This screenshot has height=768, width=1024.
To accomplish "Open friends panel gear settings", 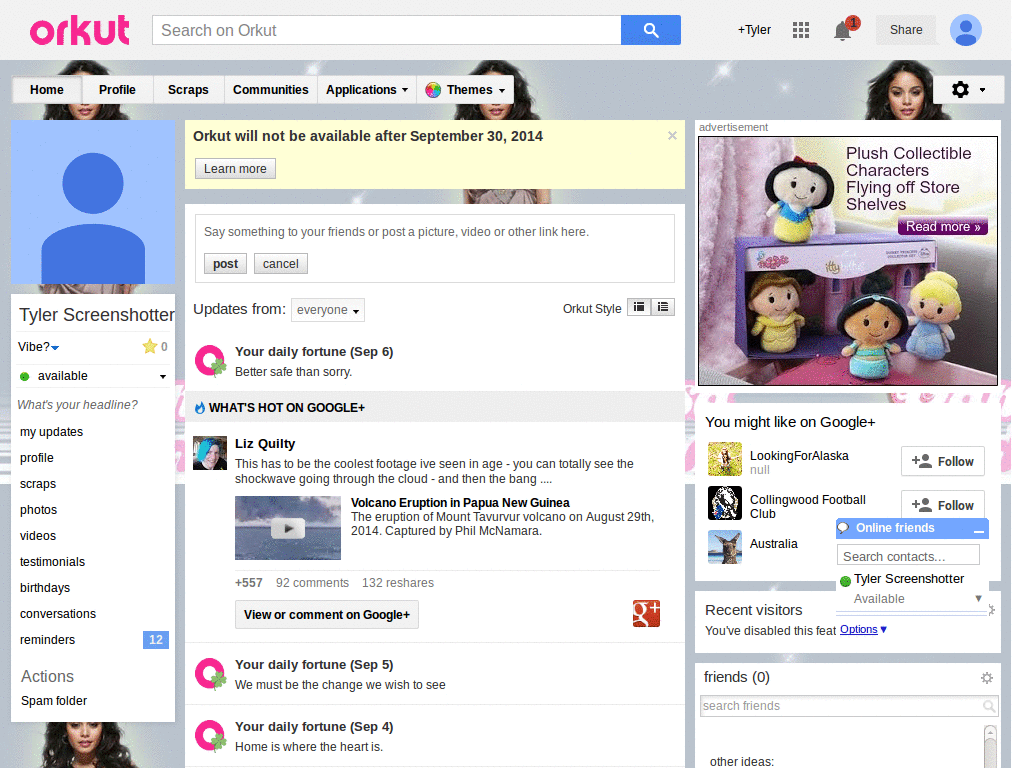I will pos(987,678).
